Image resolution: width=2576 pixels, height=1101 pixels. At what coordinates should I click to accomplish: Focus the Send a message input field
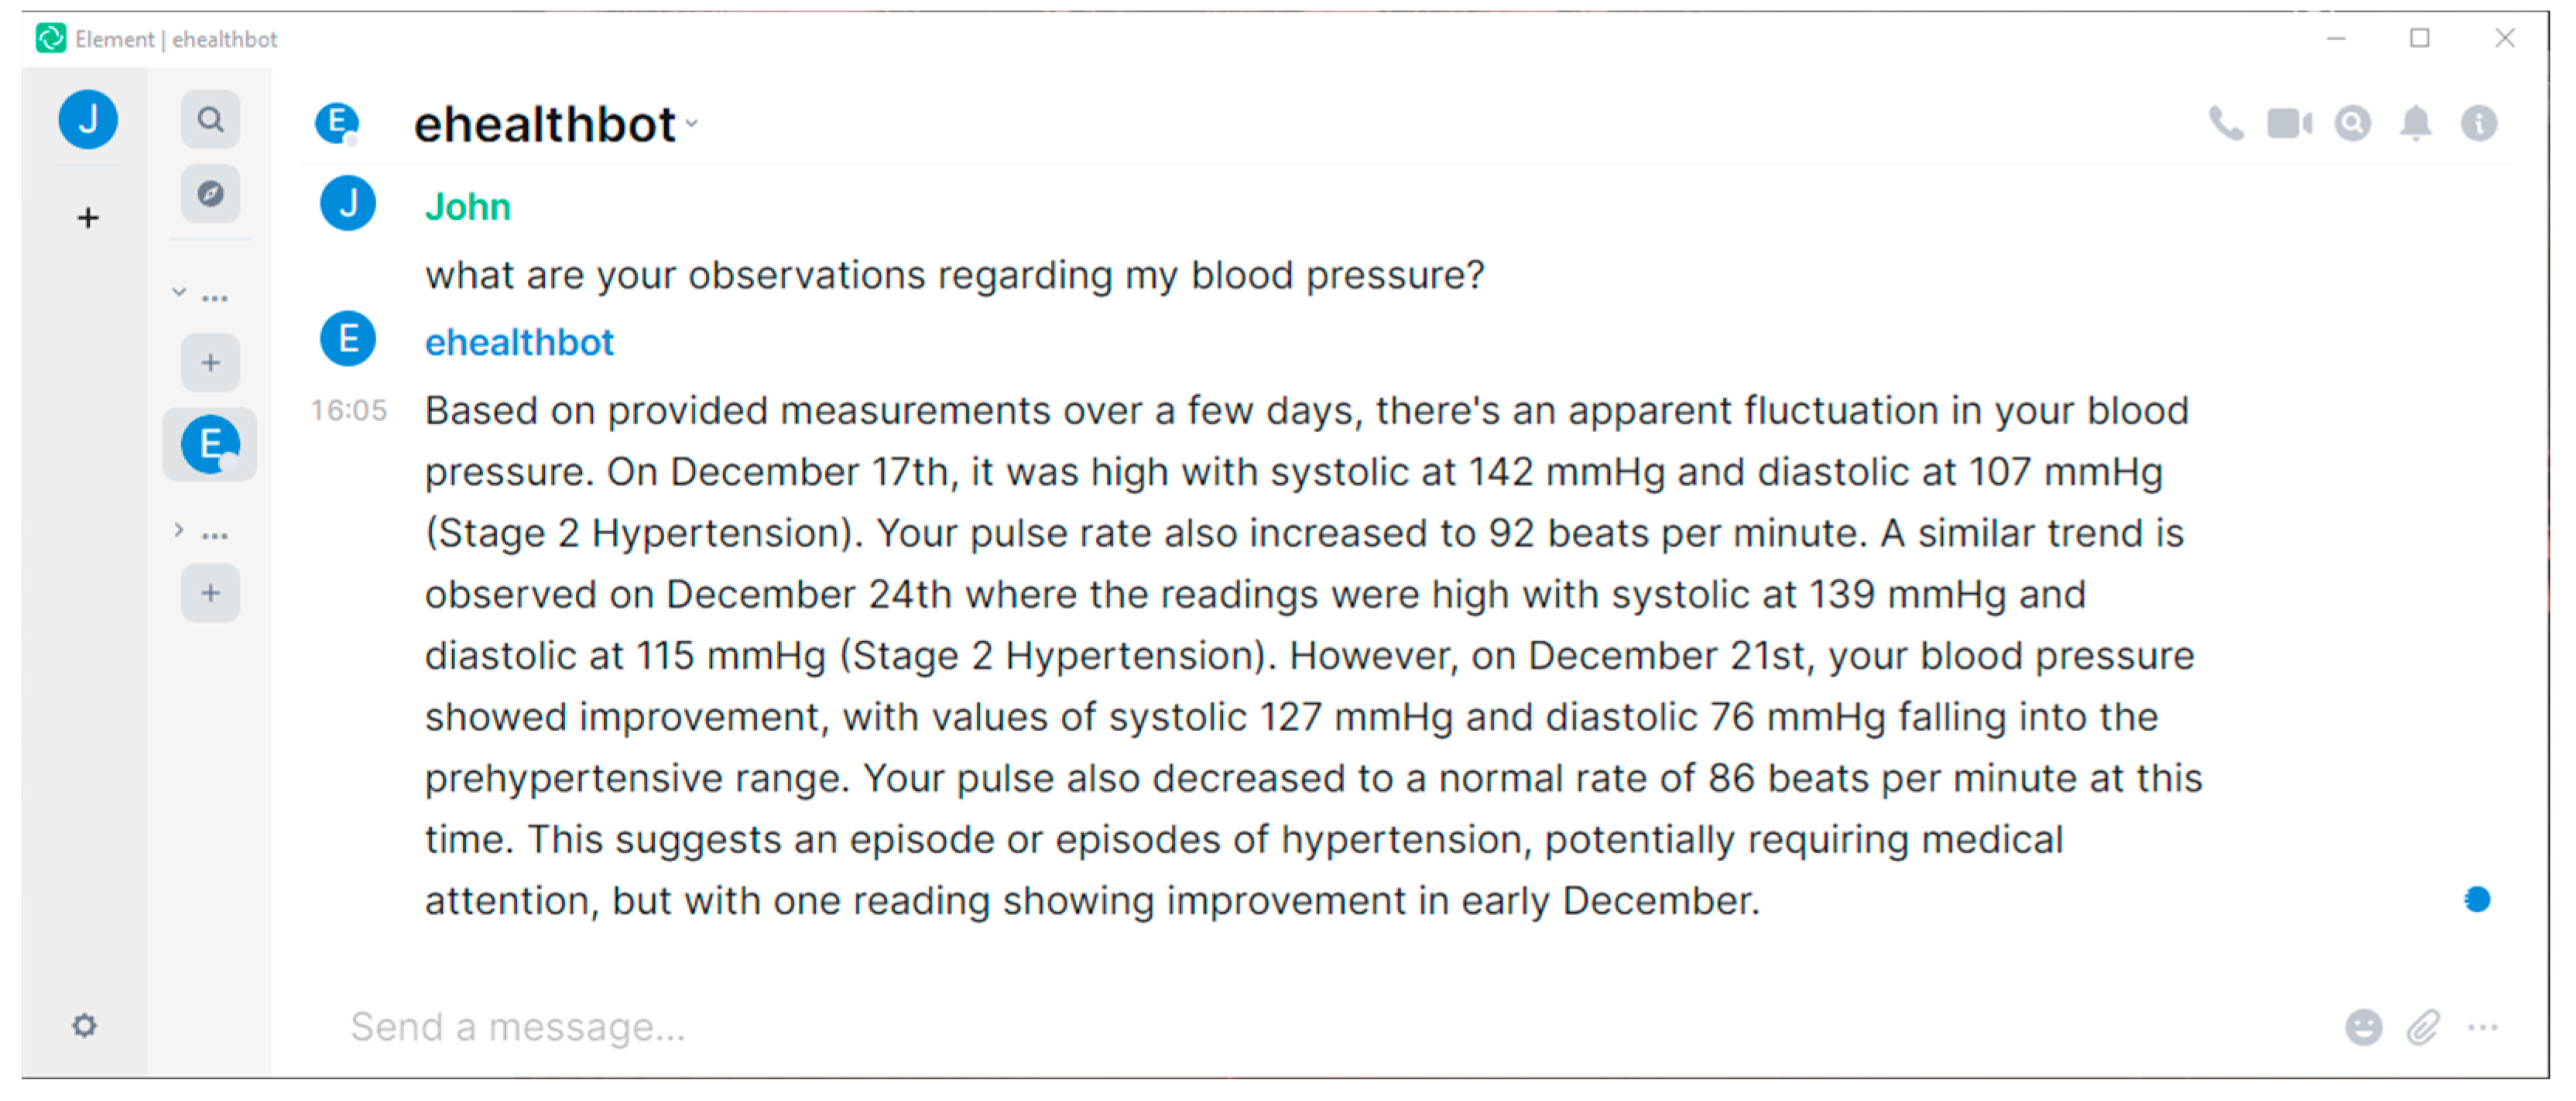1300,1027
